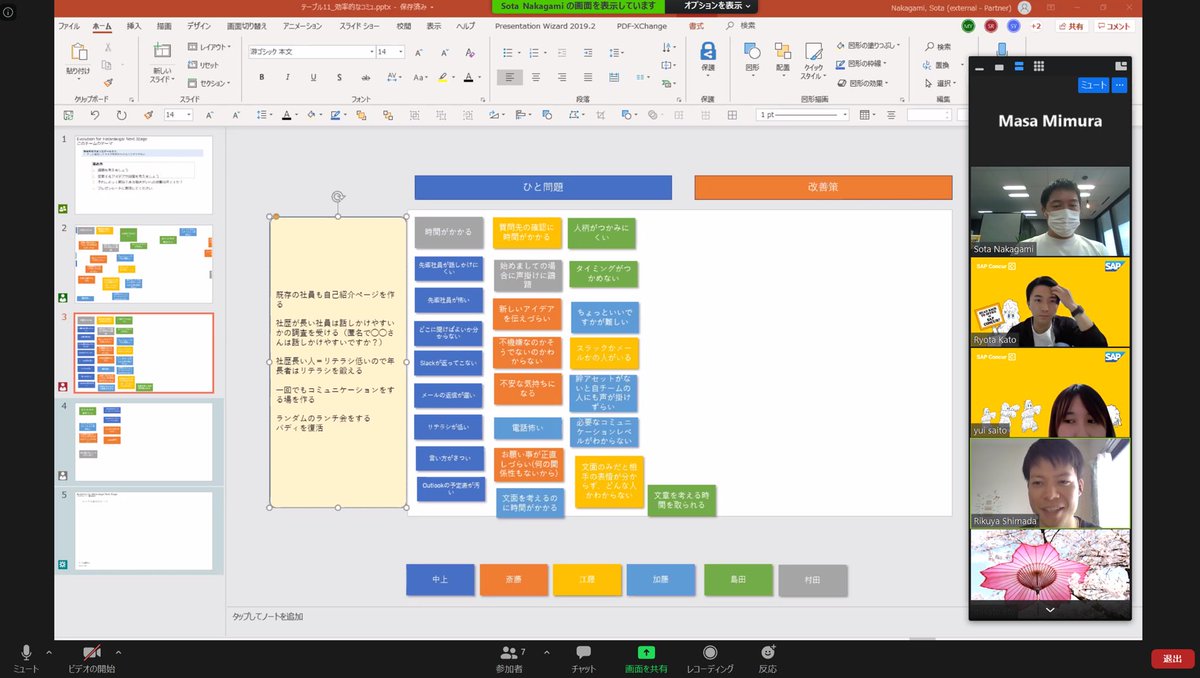1200x678 pixels.
Task: Select slide 5 thumbnail
Action: click(x=144, y=531)
